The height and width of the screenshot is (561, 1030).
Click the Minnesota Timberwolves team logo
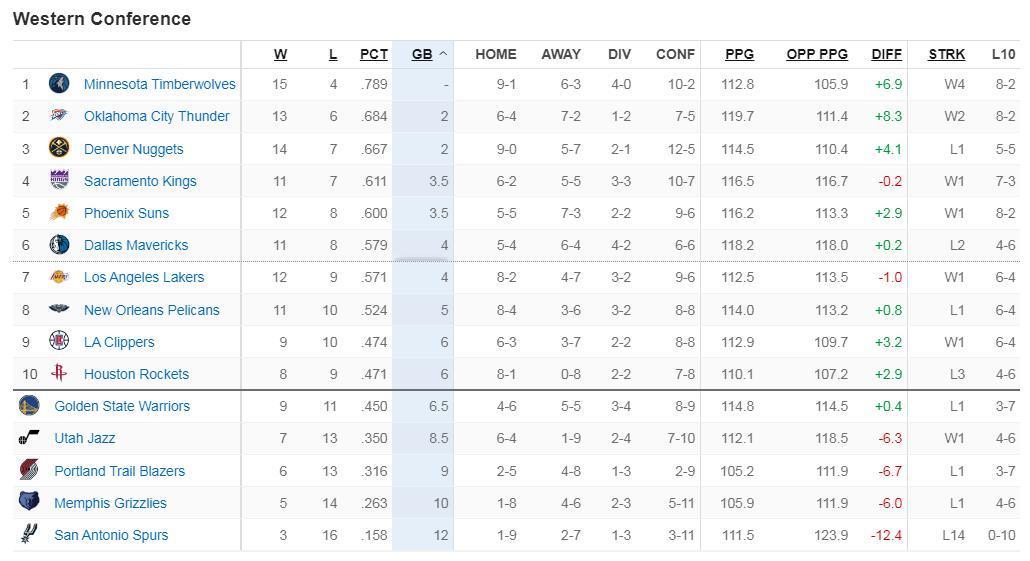tap(59, 84)
